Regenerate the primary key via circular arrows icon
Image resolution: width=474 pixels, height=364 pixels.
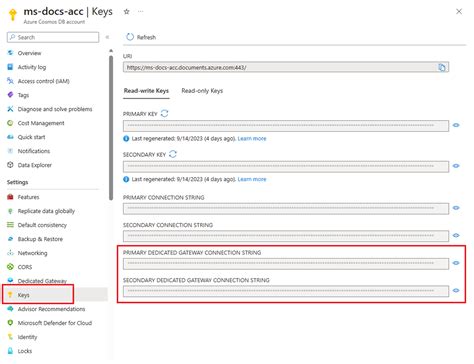[x=164, y=114]
